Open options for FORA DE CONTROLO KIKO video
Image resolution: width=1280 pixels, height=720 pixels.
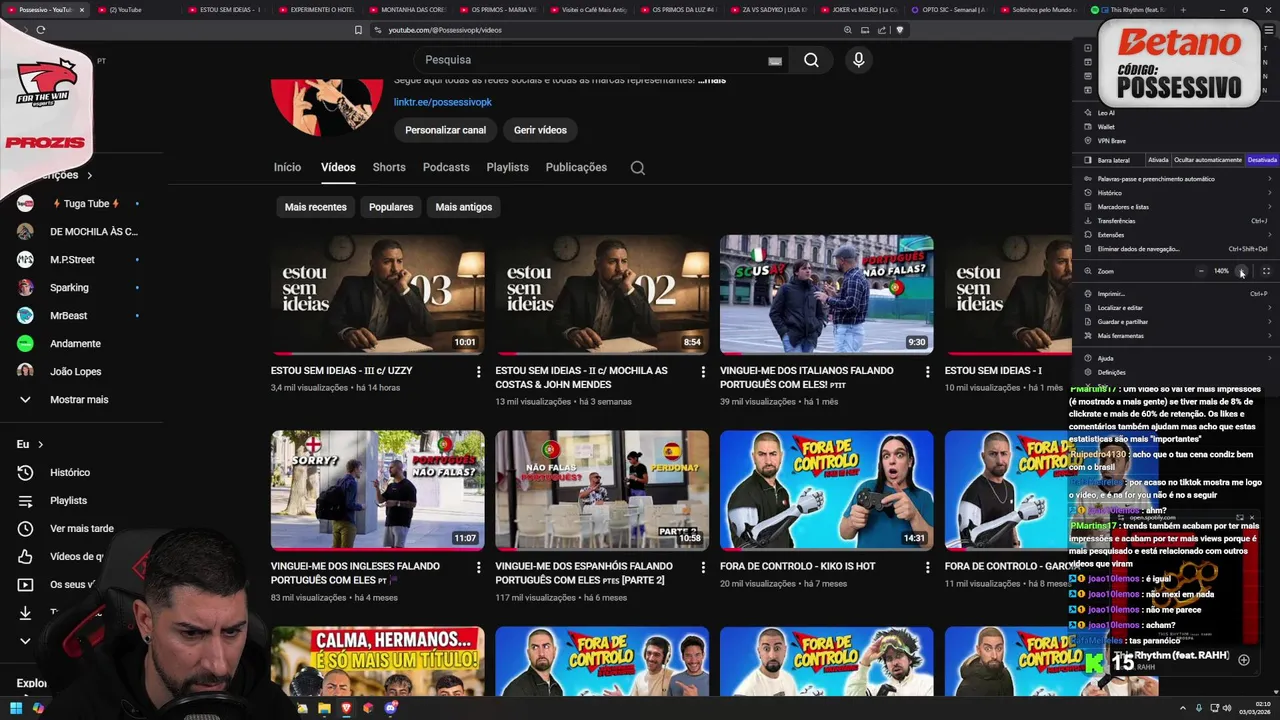click(927, 568)
